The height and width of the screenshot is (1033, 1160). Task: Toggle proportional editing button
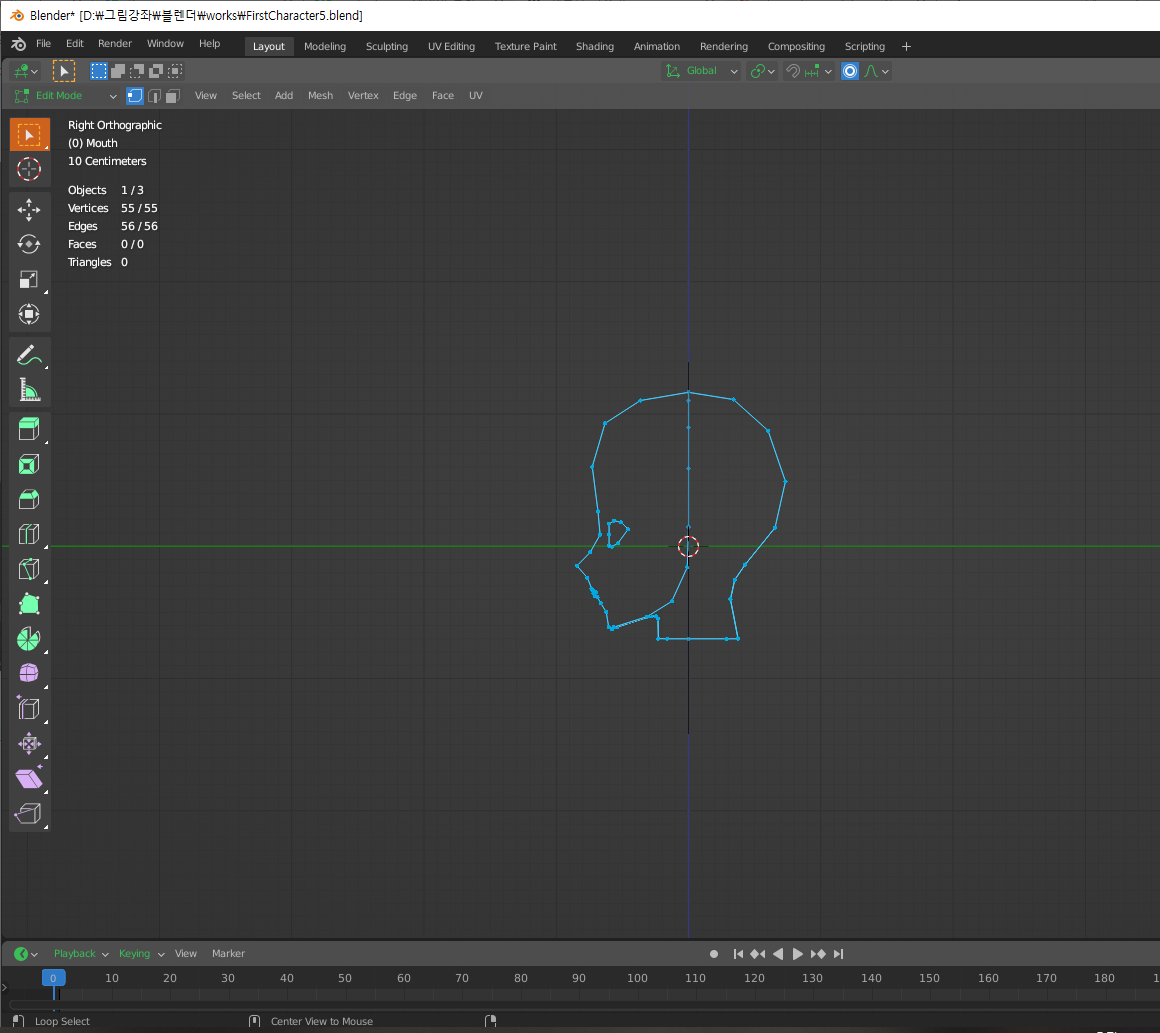[x=850, y=71]
